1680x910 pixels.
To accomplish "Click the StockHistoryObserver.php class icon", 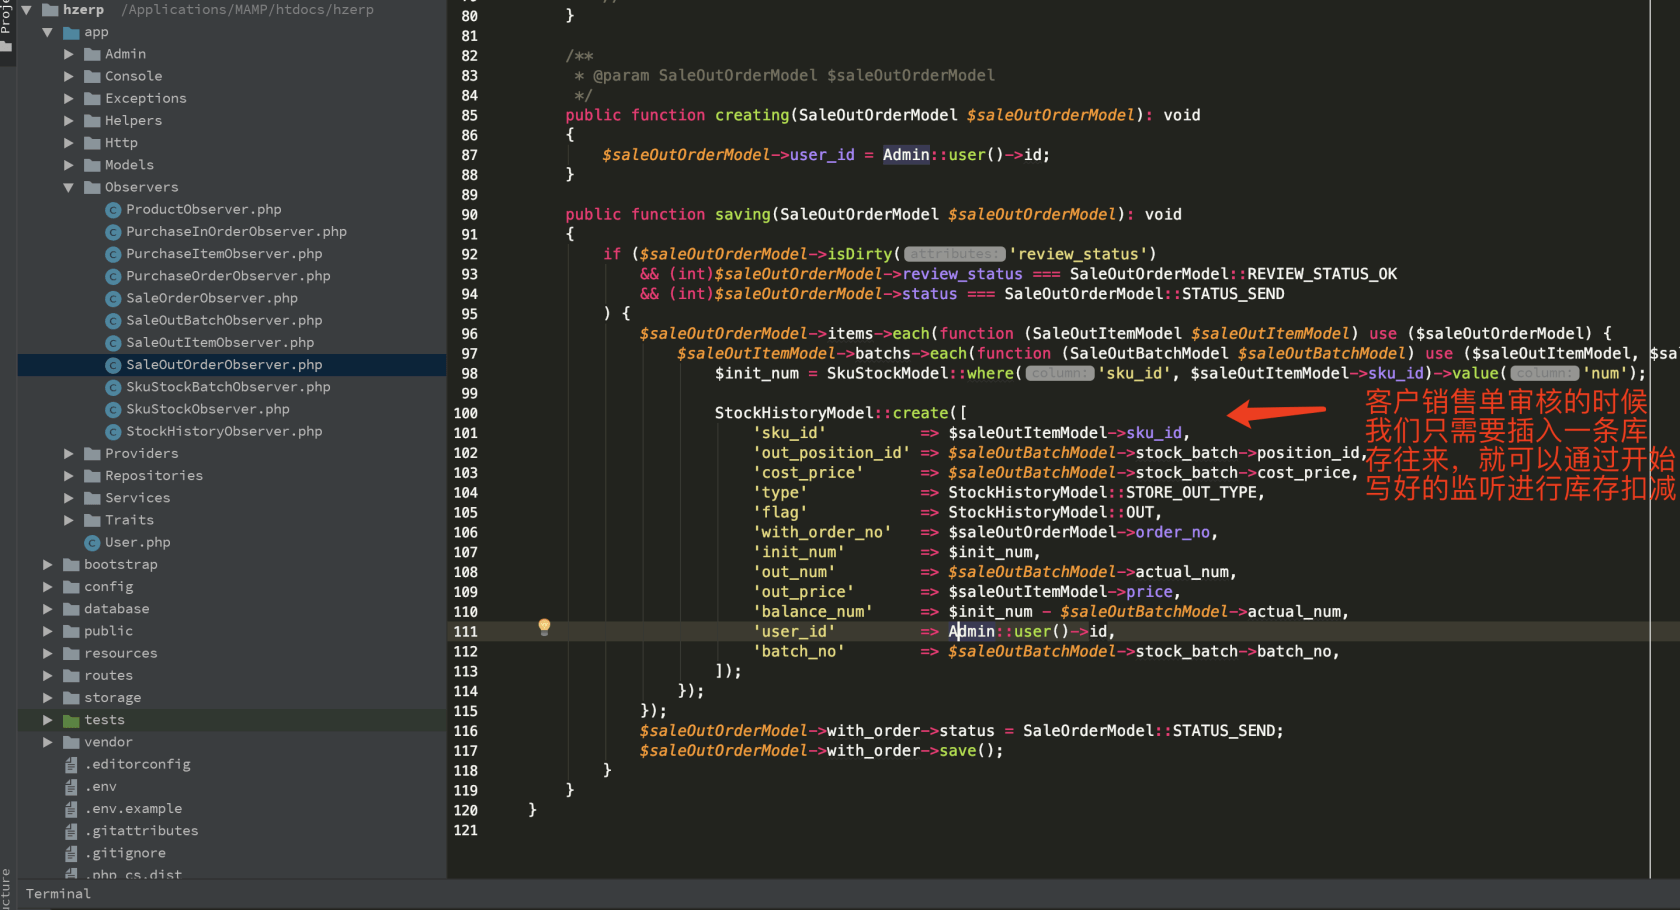I will pyautogui.click(x=113, y=432).
